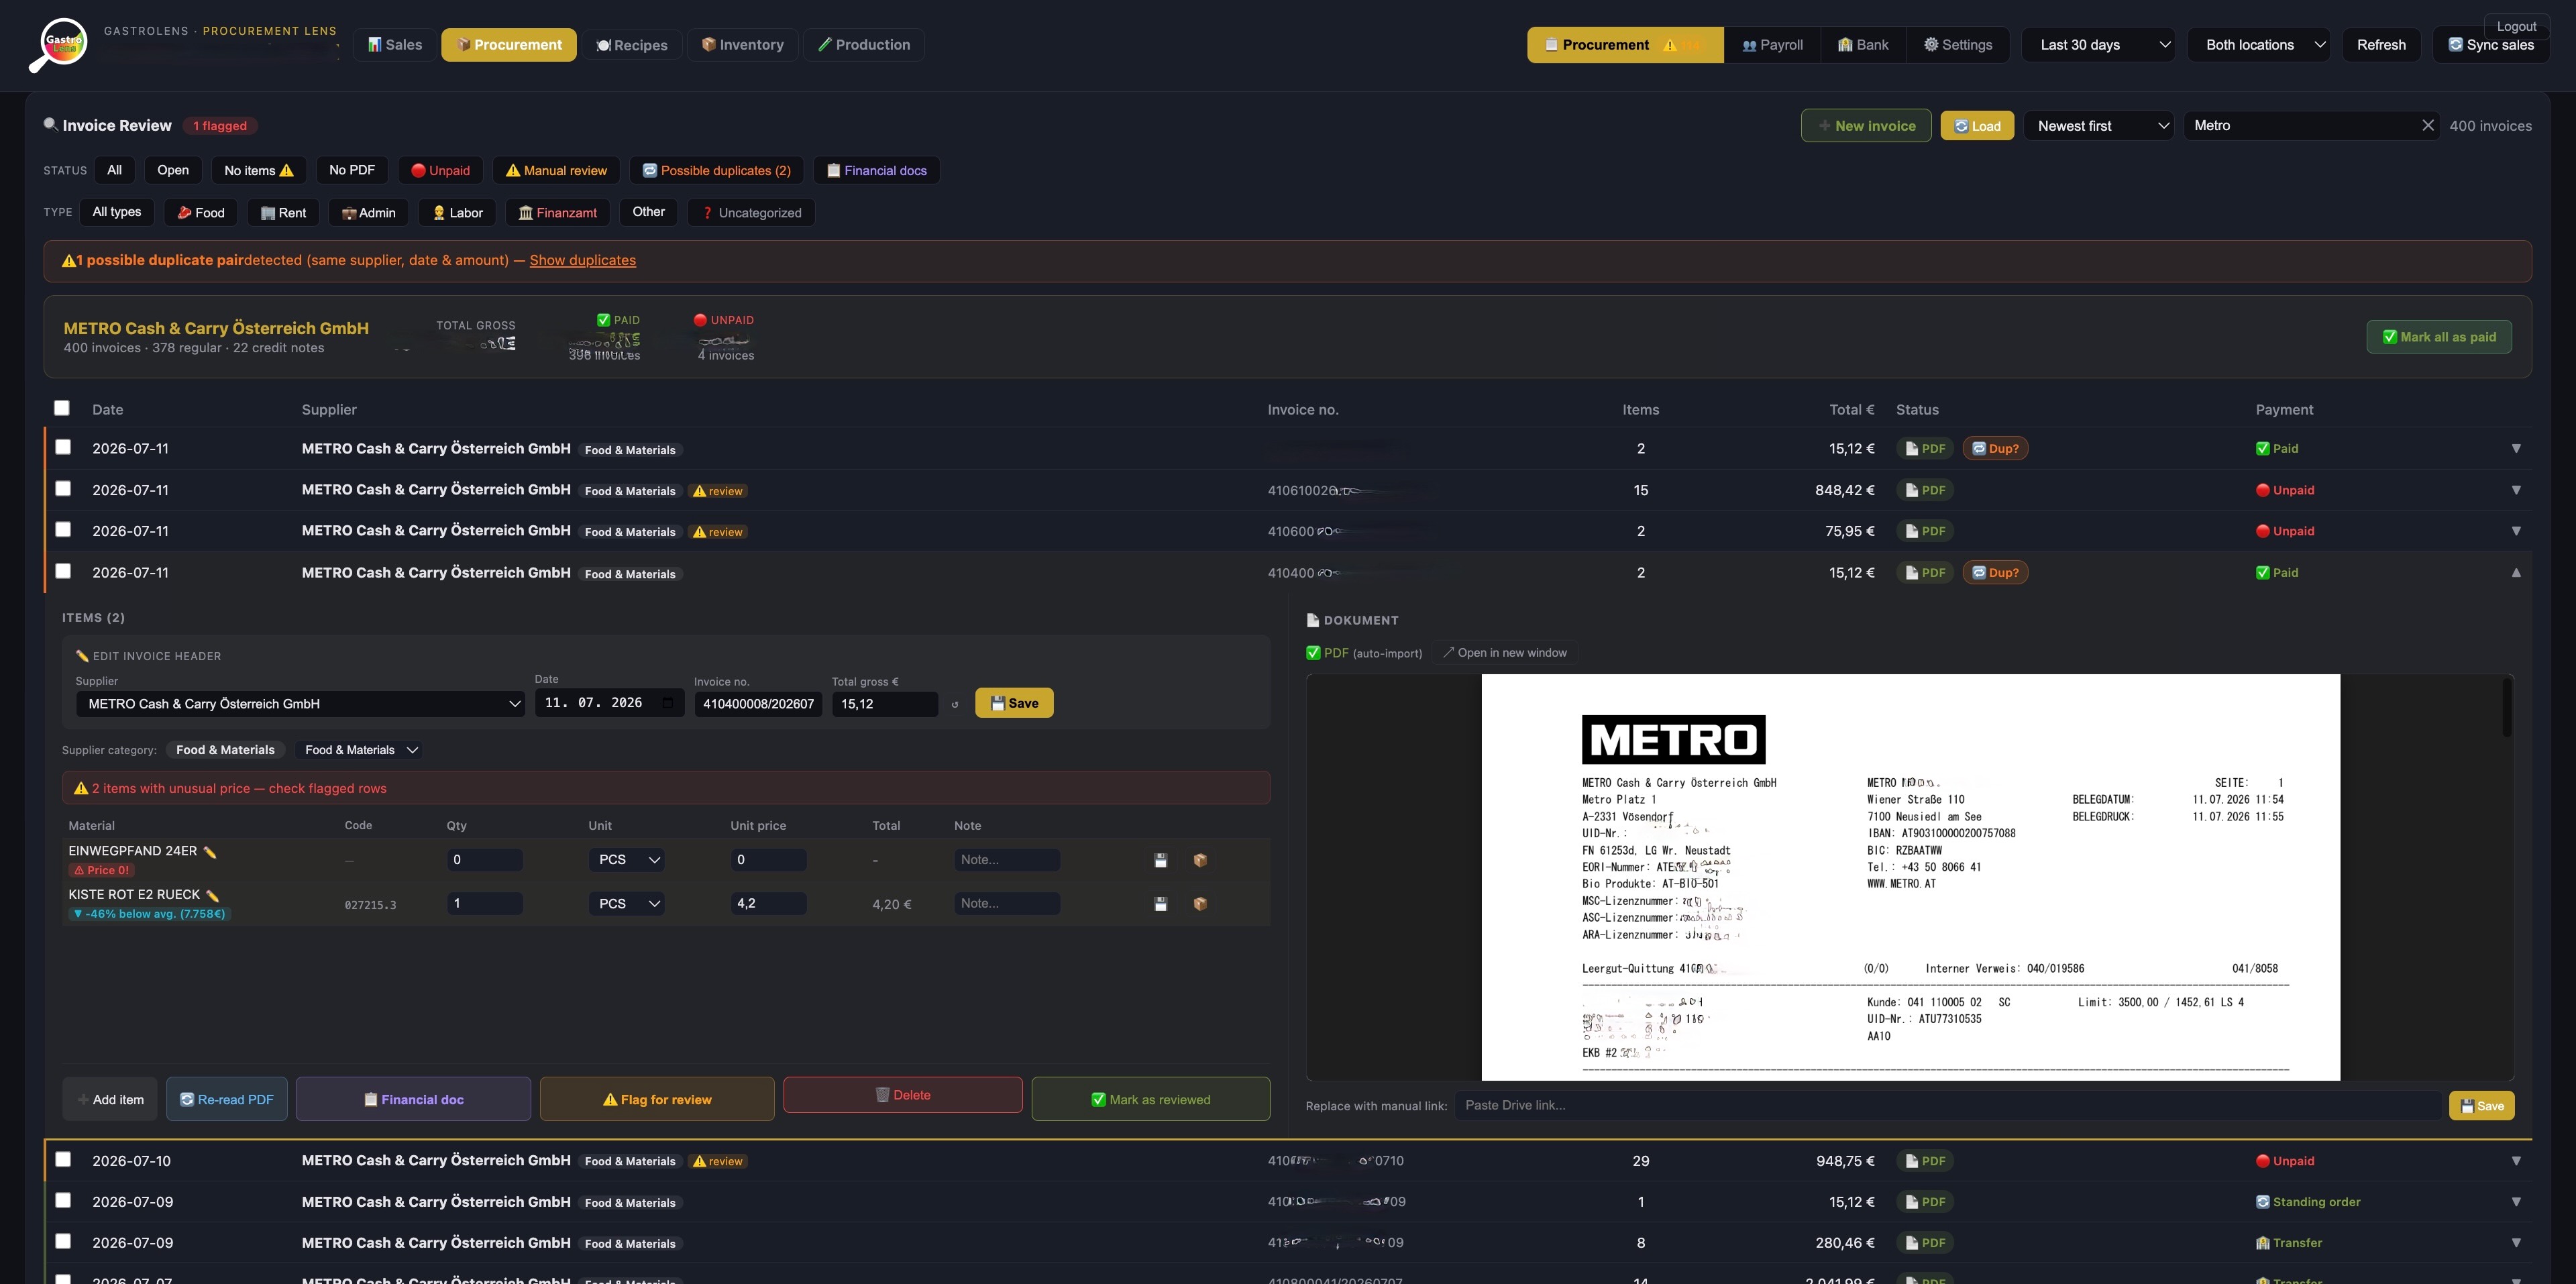Tick the checkbox for the 75,95 € invoice
Screen dimensions: 2576x1284
63,530
